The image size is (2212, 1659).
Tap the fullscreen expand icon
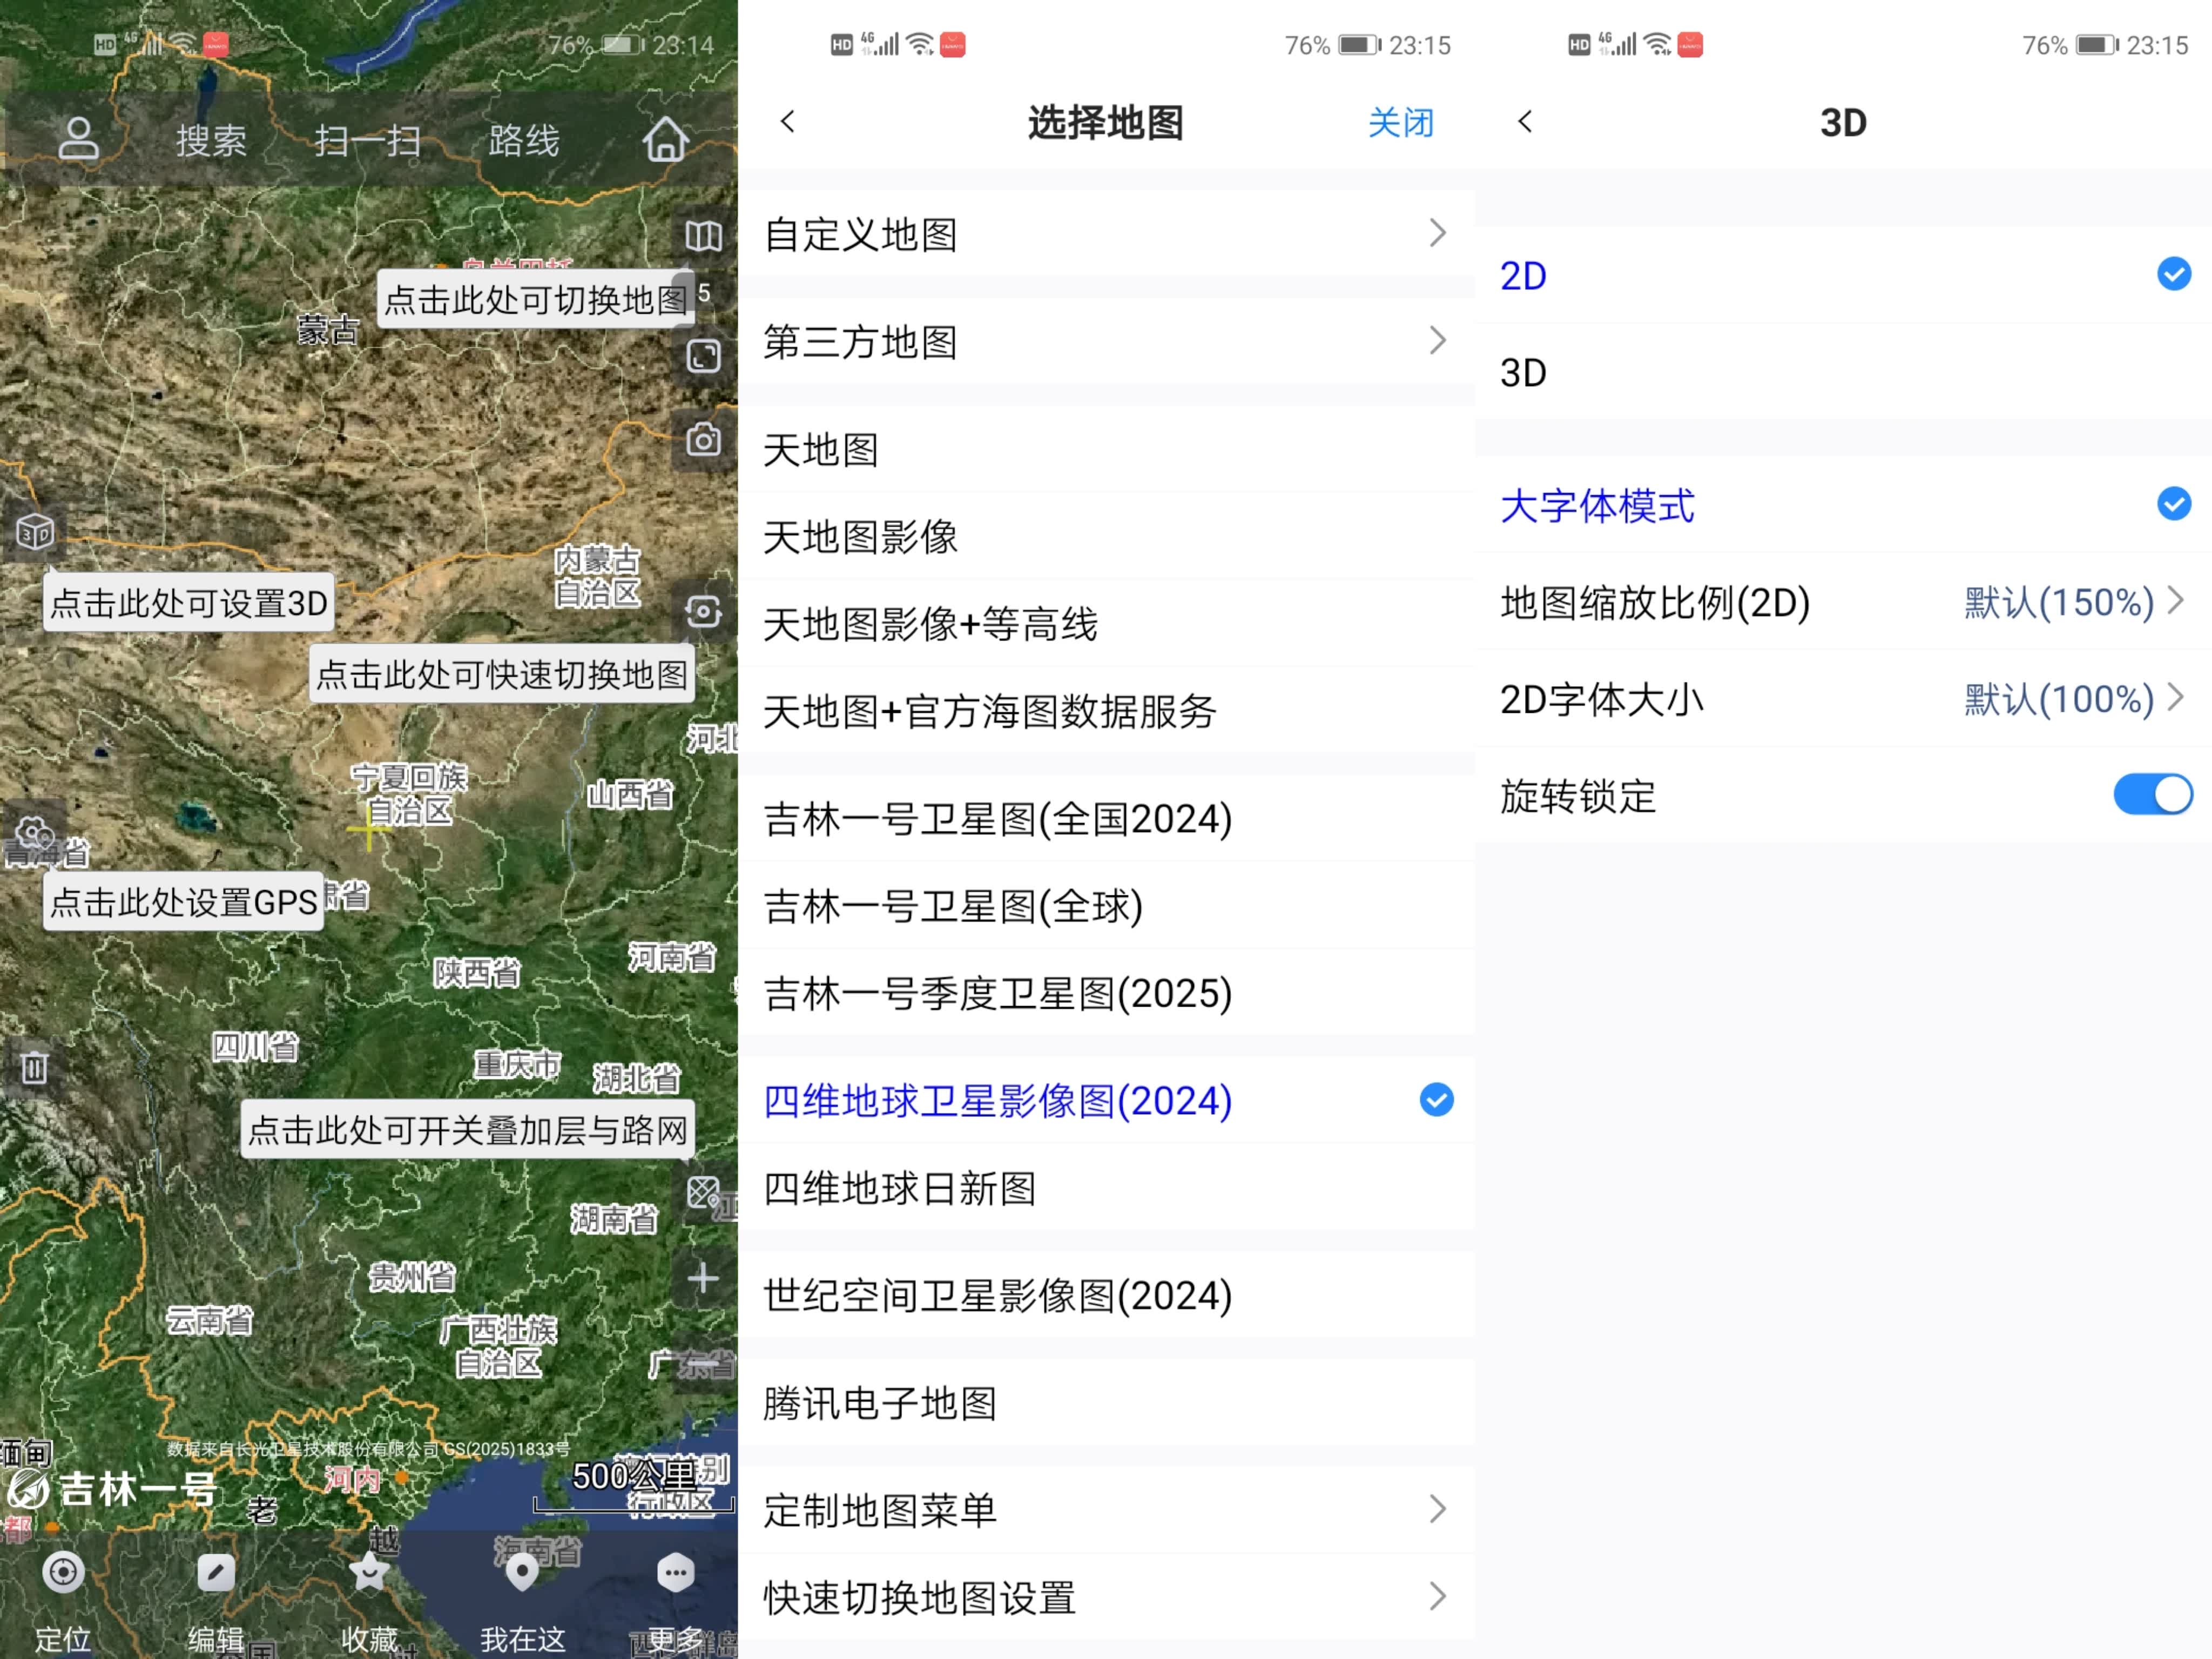tap(703, 356)
